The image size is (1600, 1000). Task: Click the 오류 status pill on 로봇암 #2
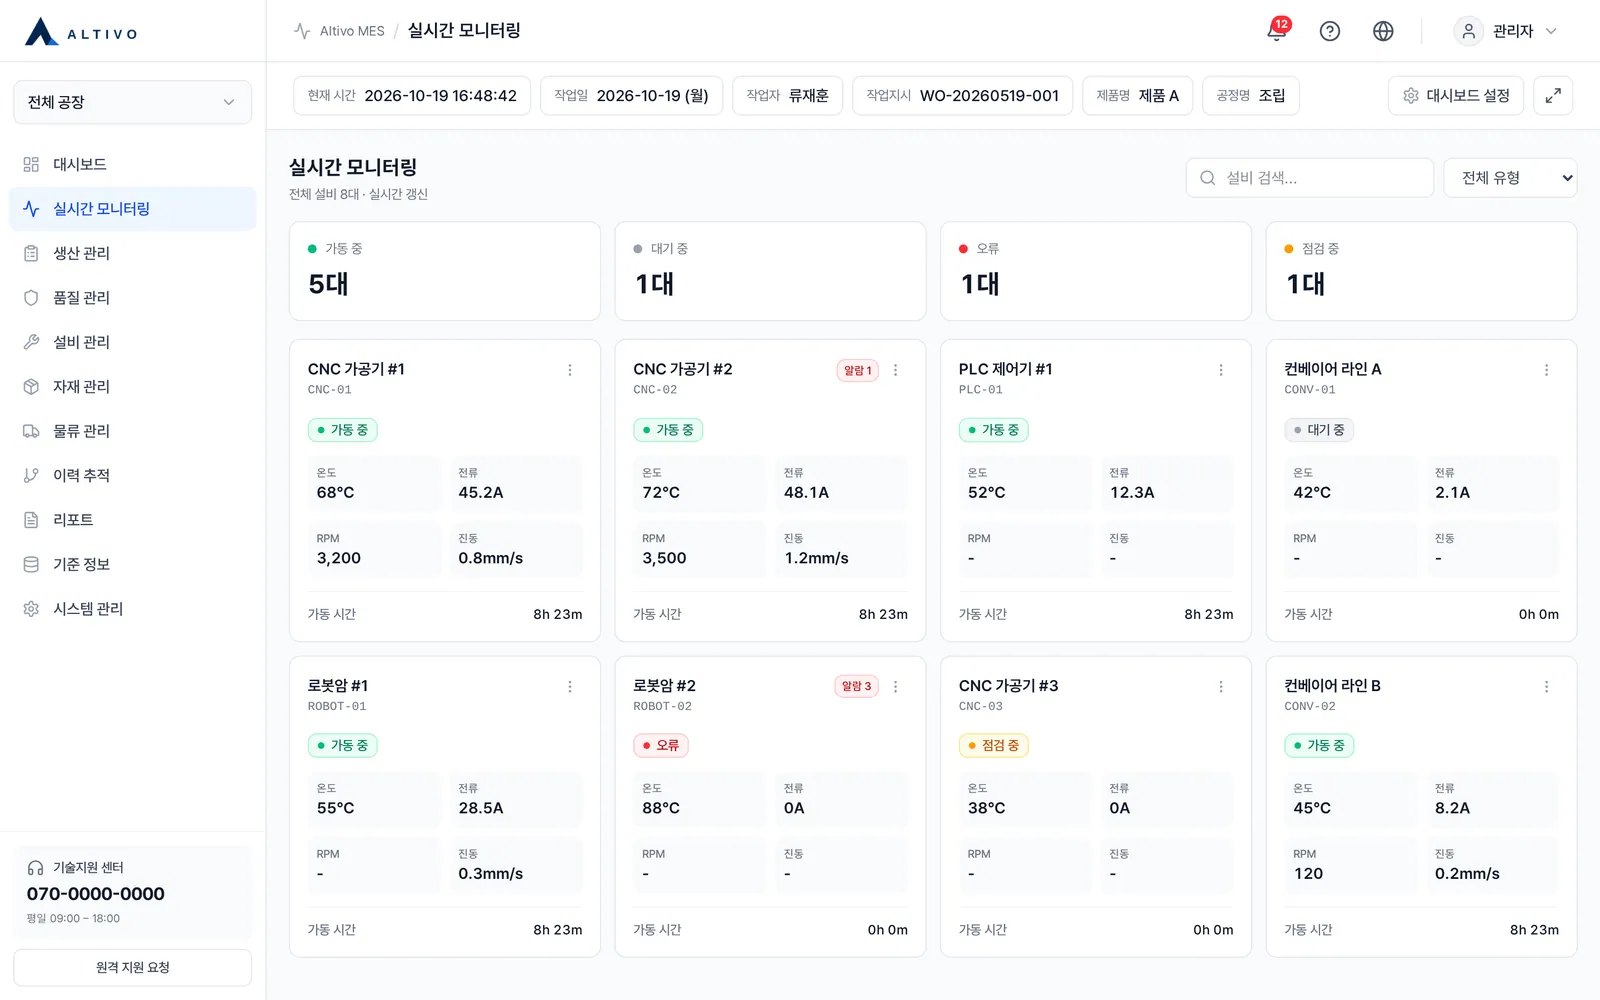pyautogui.click(x=661, y=746)
